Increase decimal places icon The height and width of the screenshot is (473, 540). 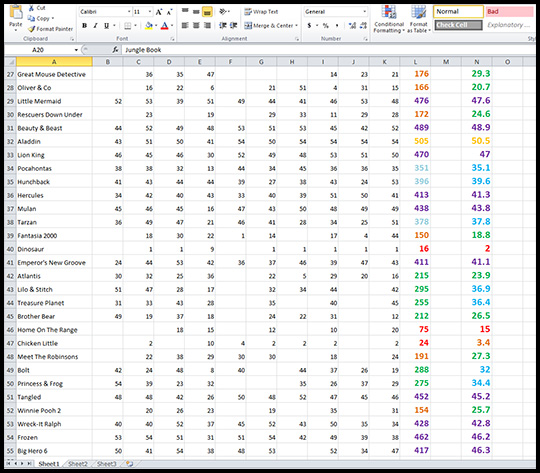click(352, 25)
